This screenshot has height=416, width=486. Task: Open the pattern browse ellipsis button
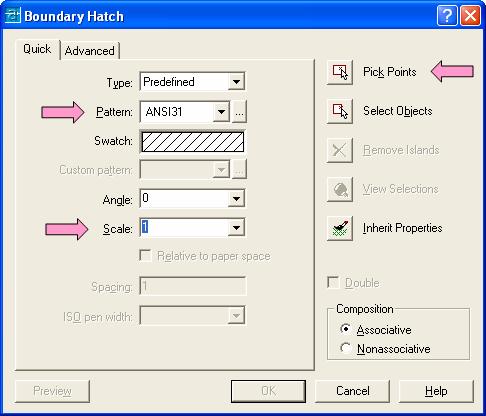[239, 112]
